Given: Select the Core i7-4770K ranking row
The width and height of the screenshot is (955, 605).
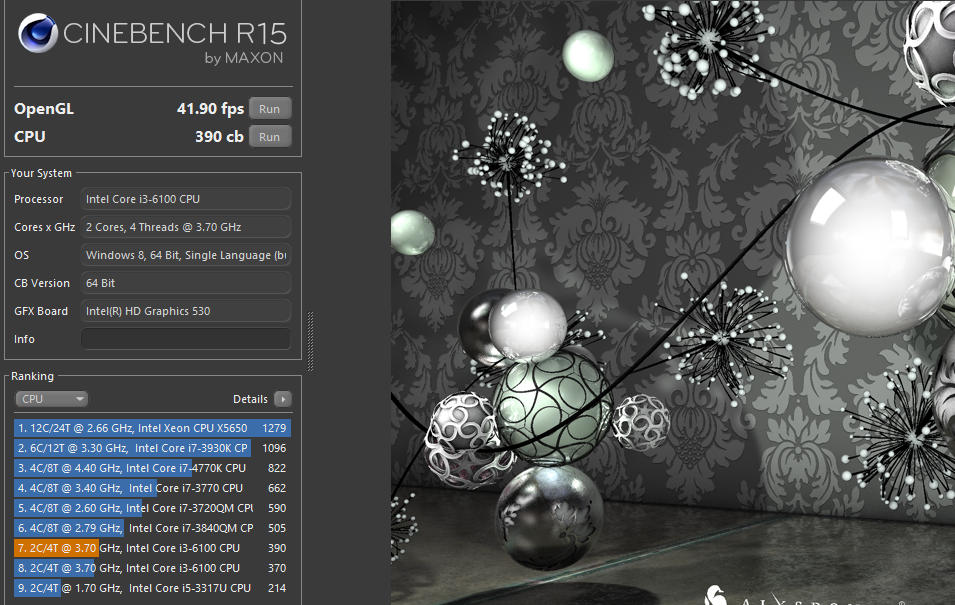Looking at the screenshot, I should 152,469.
